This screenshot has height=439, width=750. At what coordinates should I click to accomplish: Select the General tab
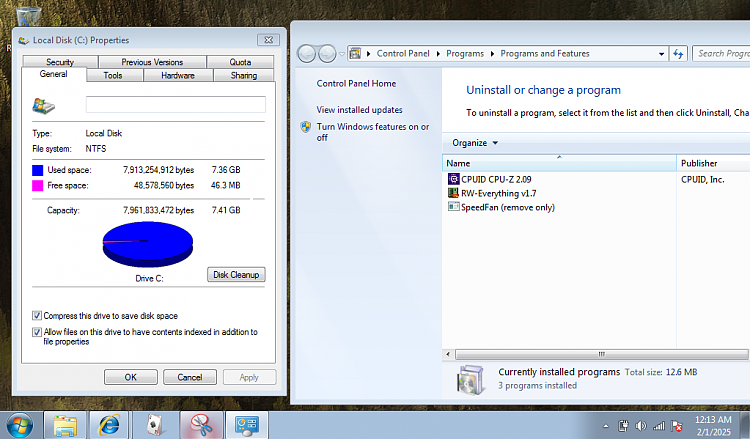point(54,74)
